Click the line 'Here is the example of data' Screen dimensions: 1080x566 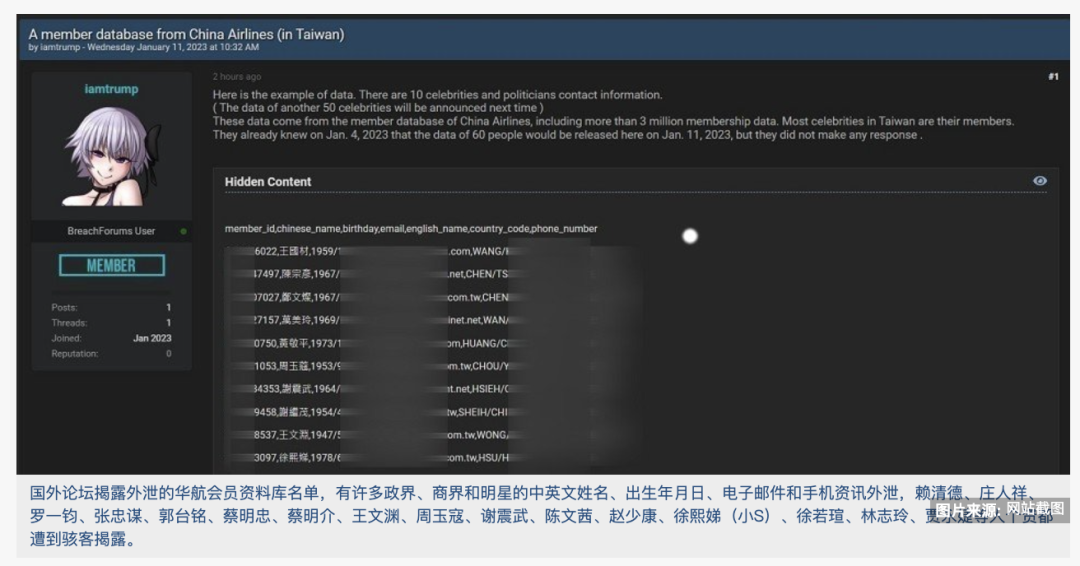437,95
